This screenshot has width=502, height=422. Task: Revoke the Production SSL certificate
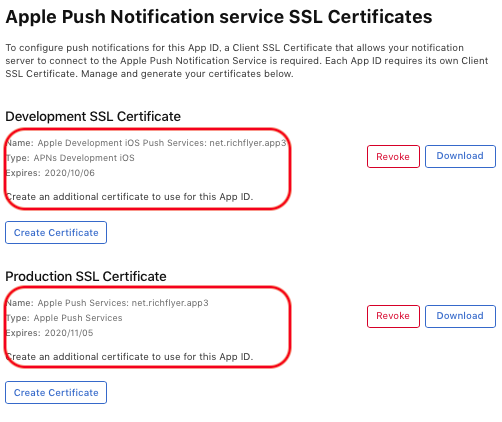click(393, 316)
